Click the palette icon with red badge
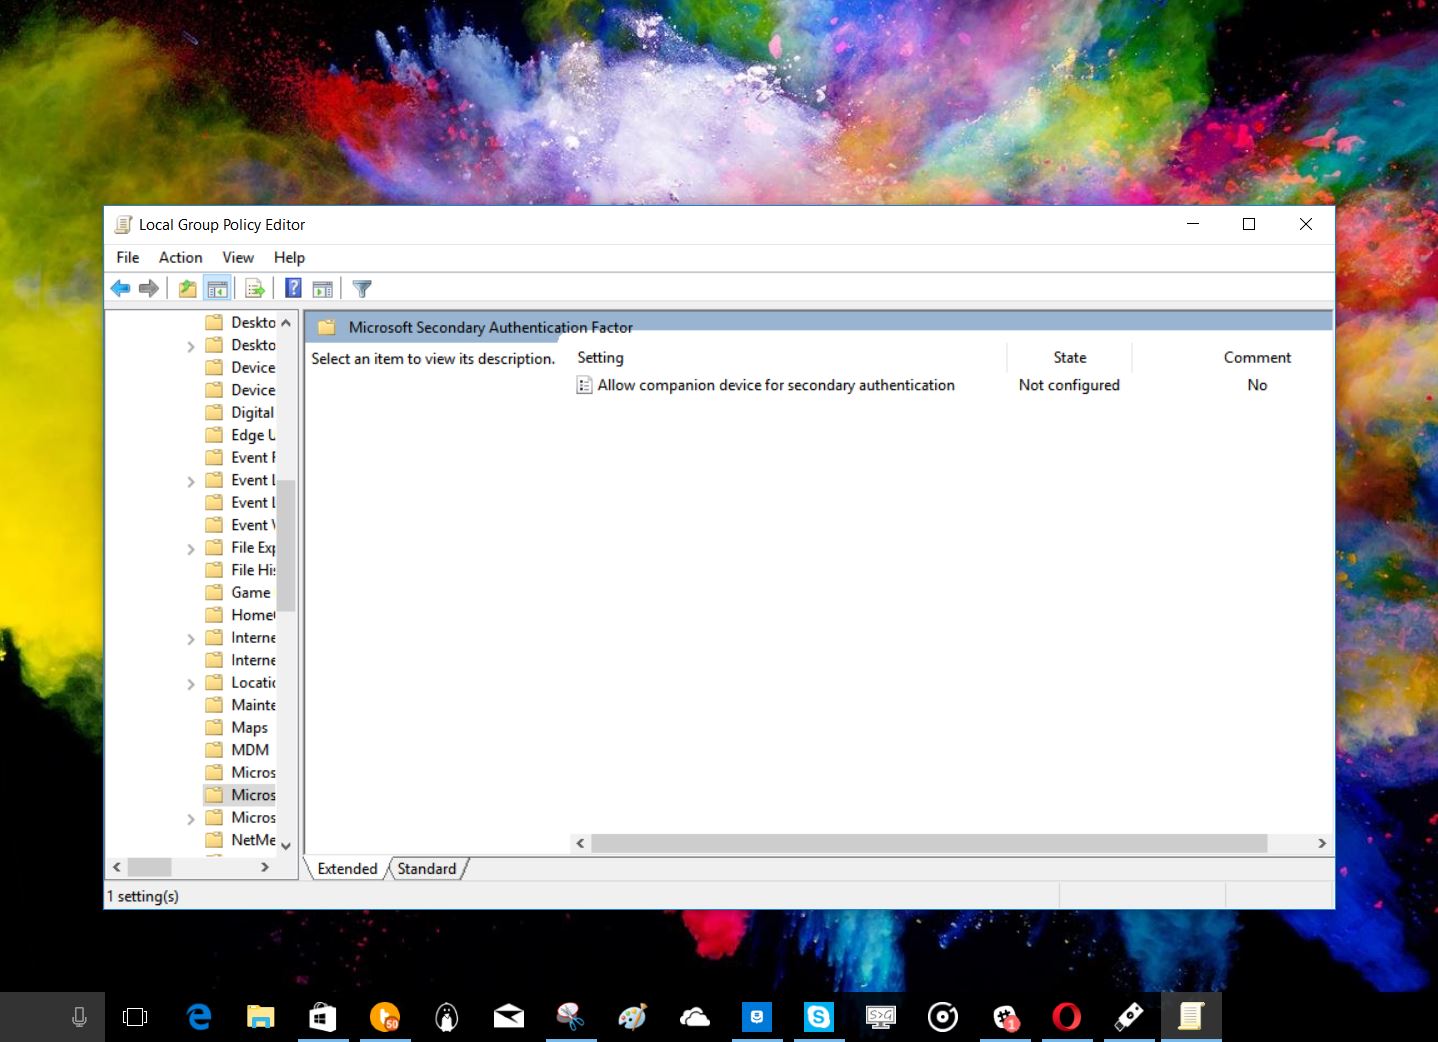Image resolution: width=1438 pixels, height=1042 pixels. (x=1004, y=1017)
